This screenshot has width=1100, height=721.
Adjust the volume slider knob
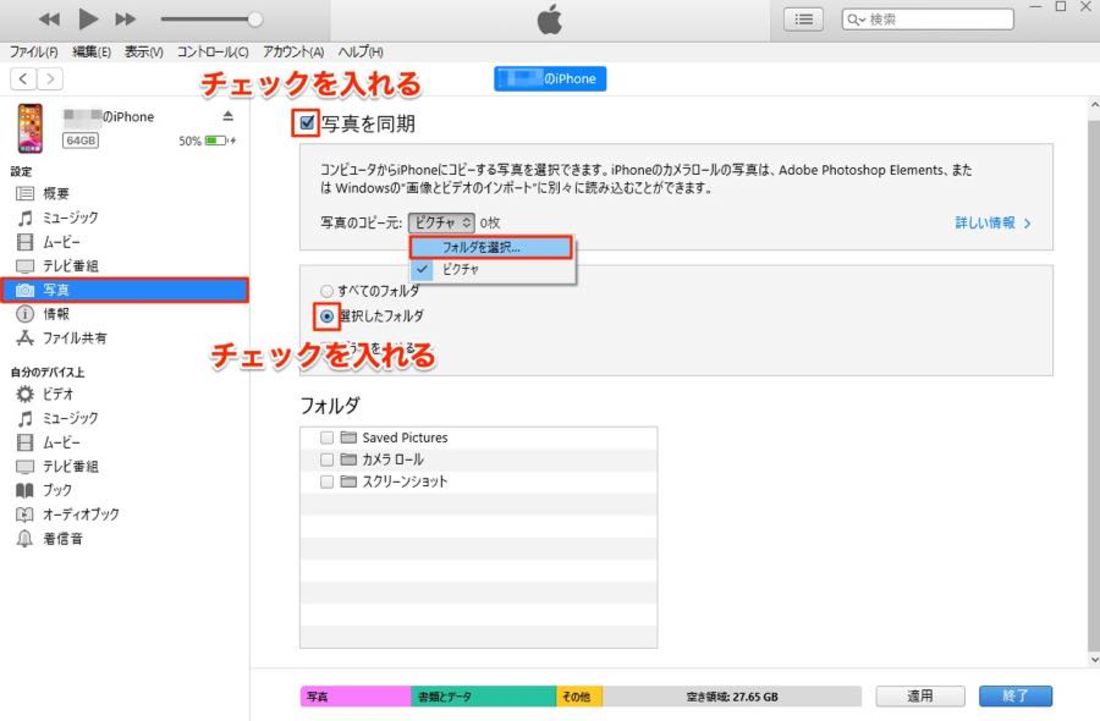tap(255, 19)
